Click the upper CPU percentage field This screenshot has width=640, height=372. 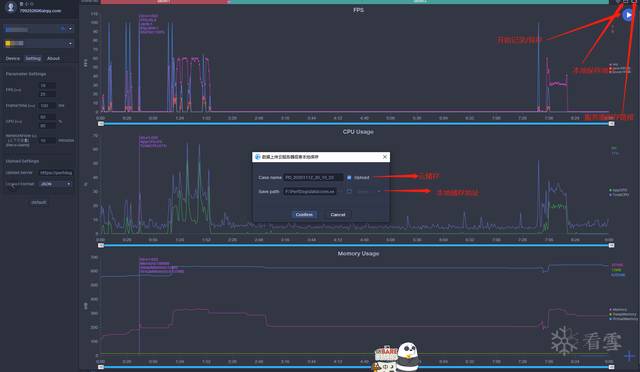tap(47, 117)
